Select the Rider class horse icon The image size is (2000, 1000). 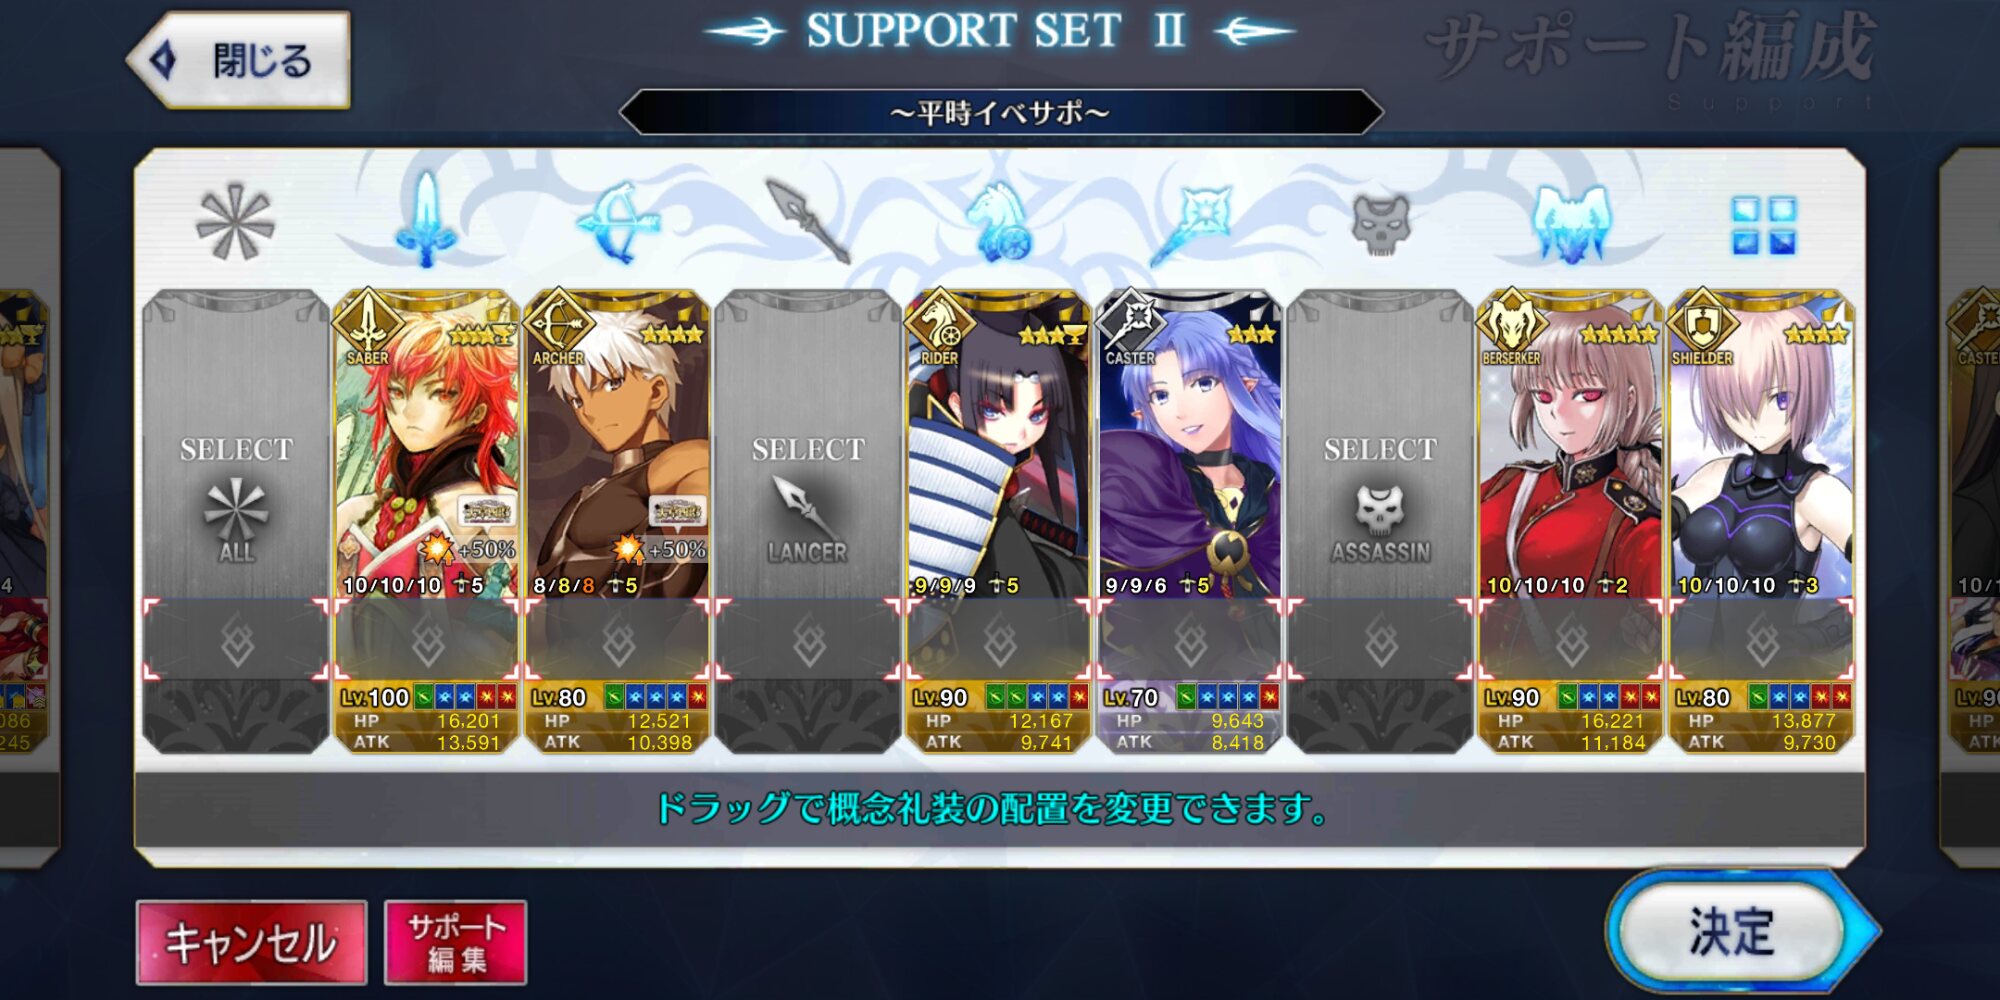click(x=999, y=222)
